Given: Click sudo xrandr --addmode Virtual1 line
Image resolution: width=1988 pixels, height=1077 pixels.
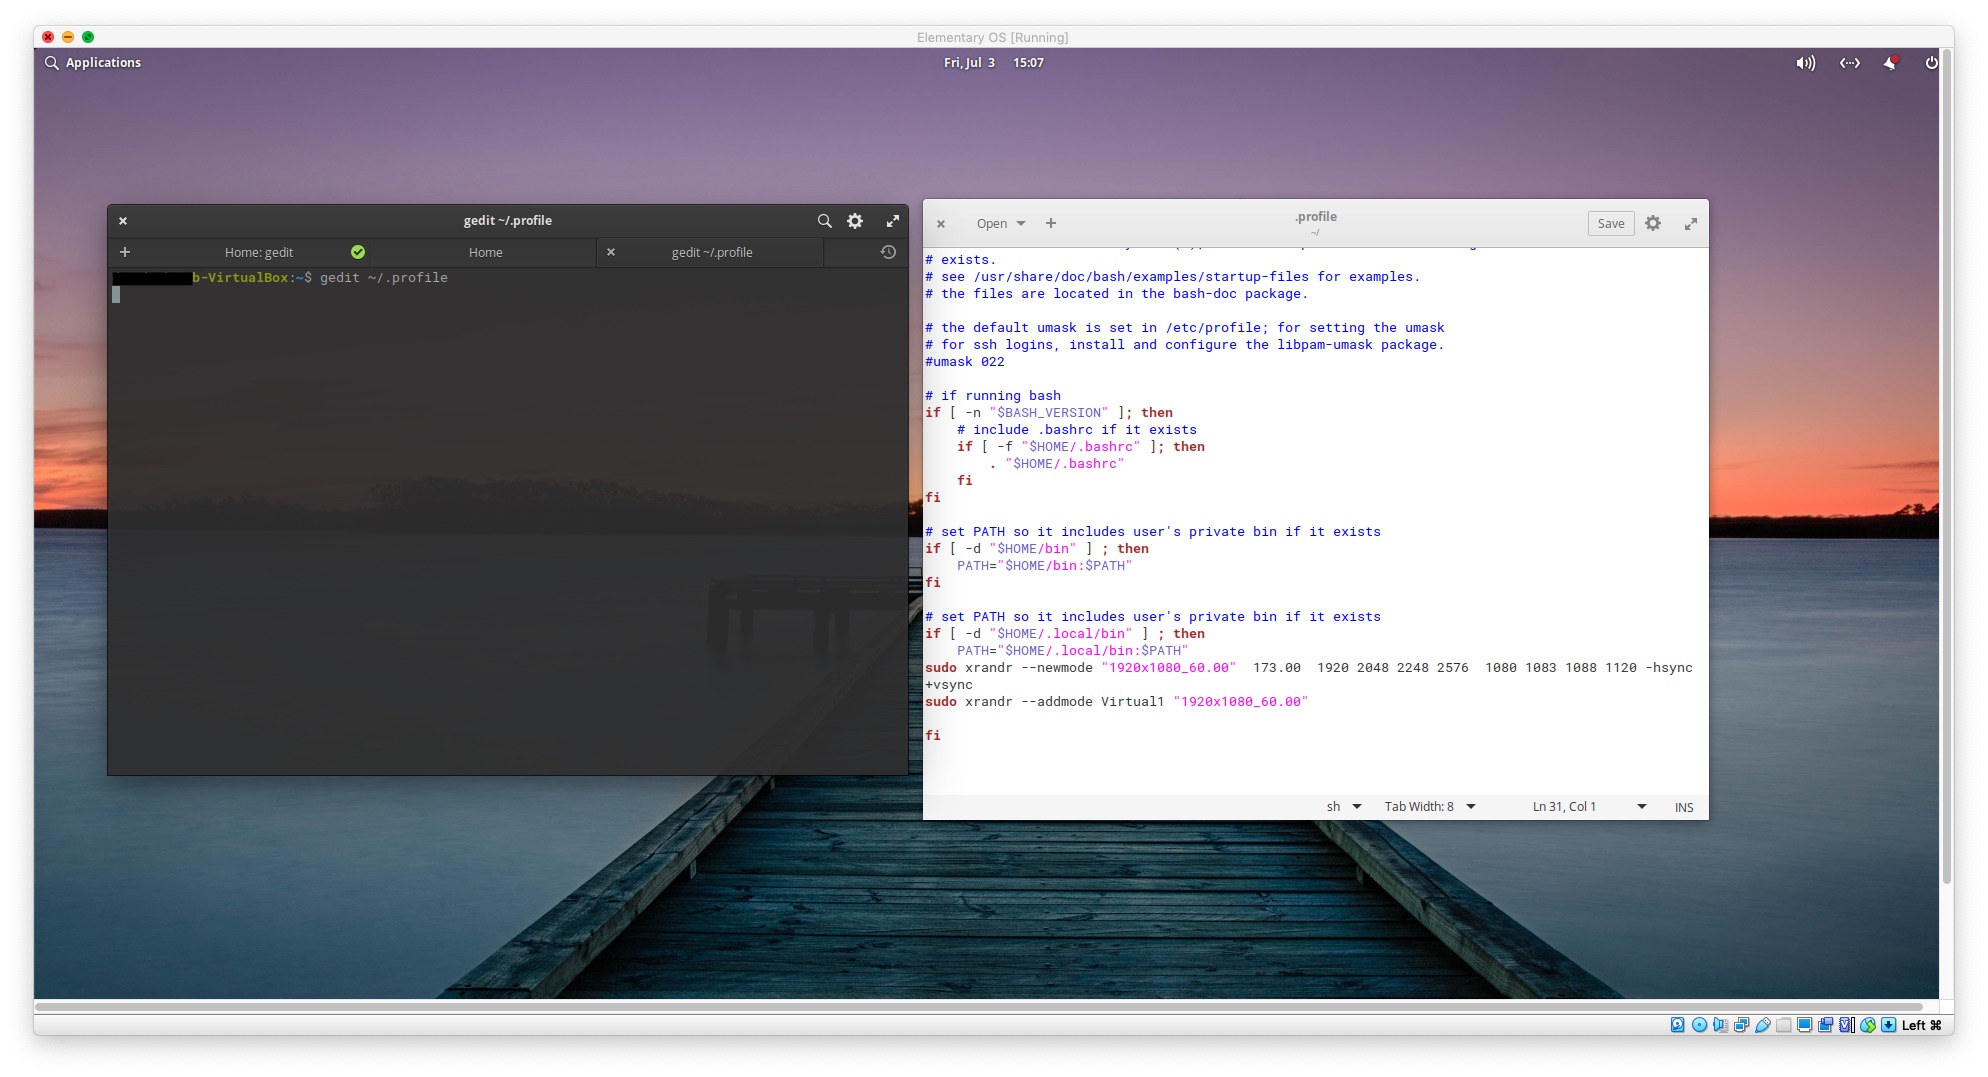Looking at the screenshot, I should point(1116,702).
